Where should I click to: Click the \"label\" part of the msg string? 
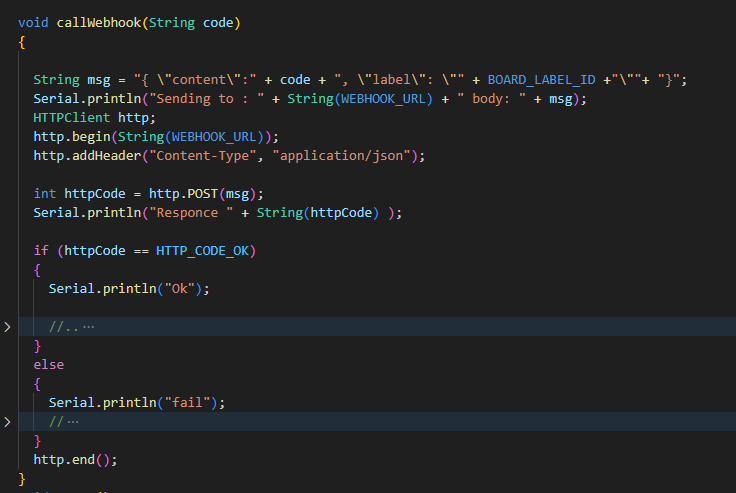(391, 80)
